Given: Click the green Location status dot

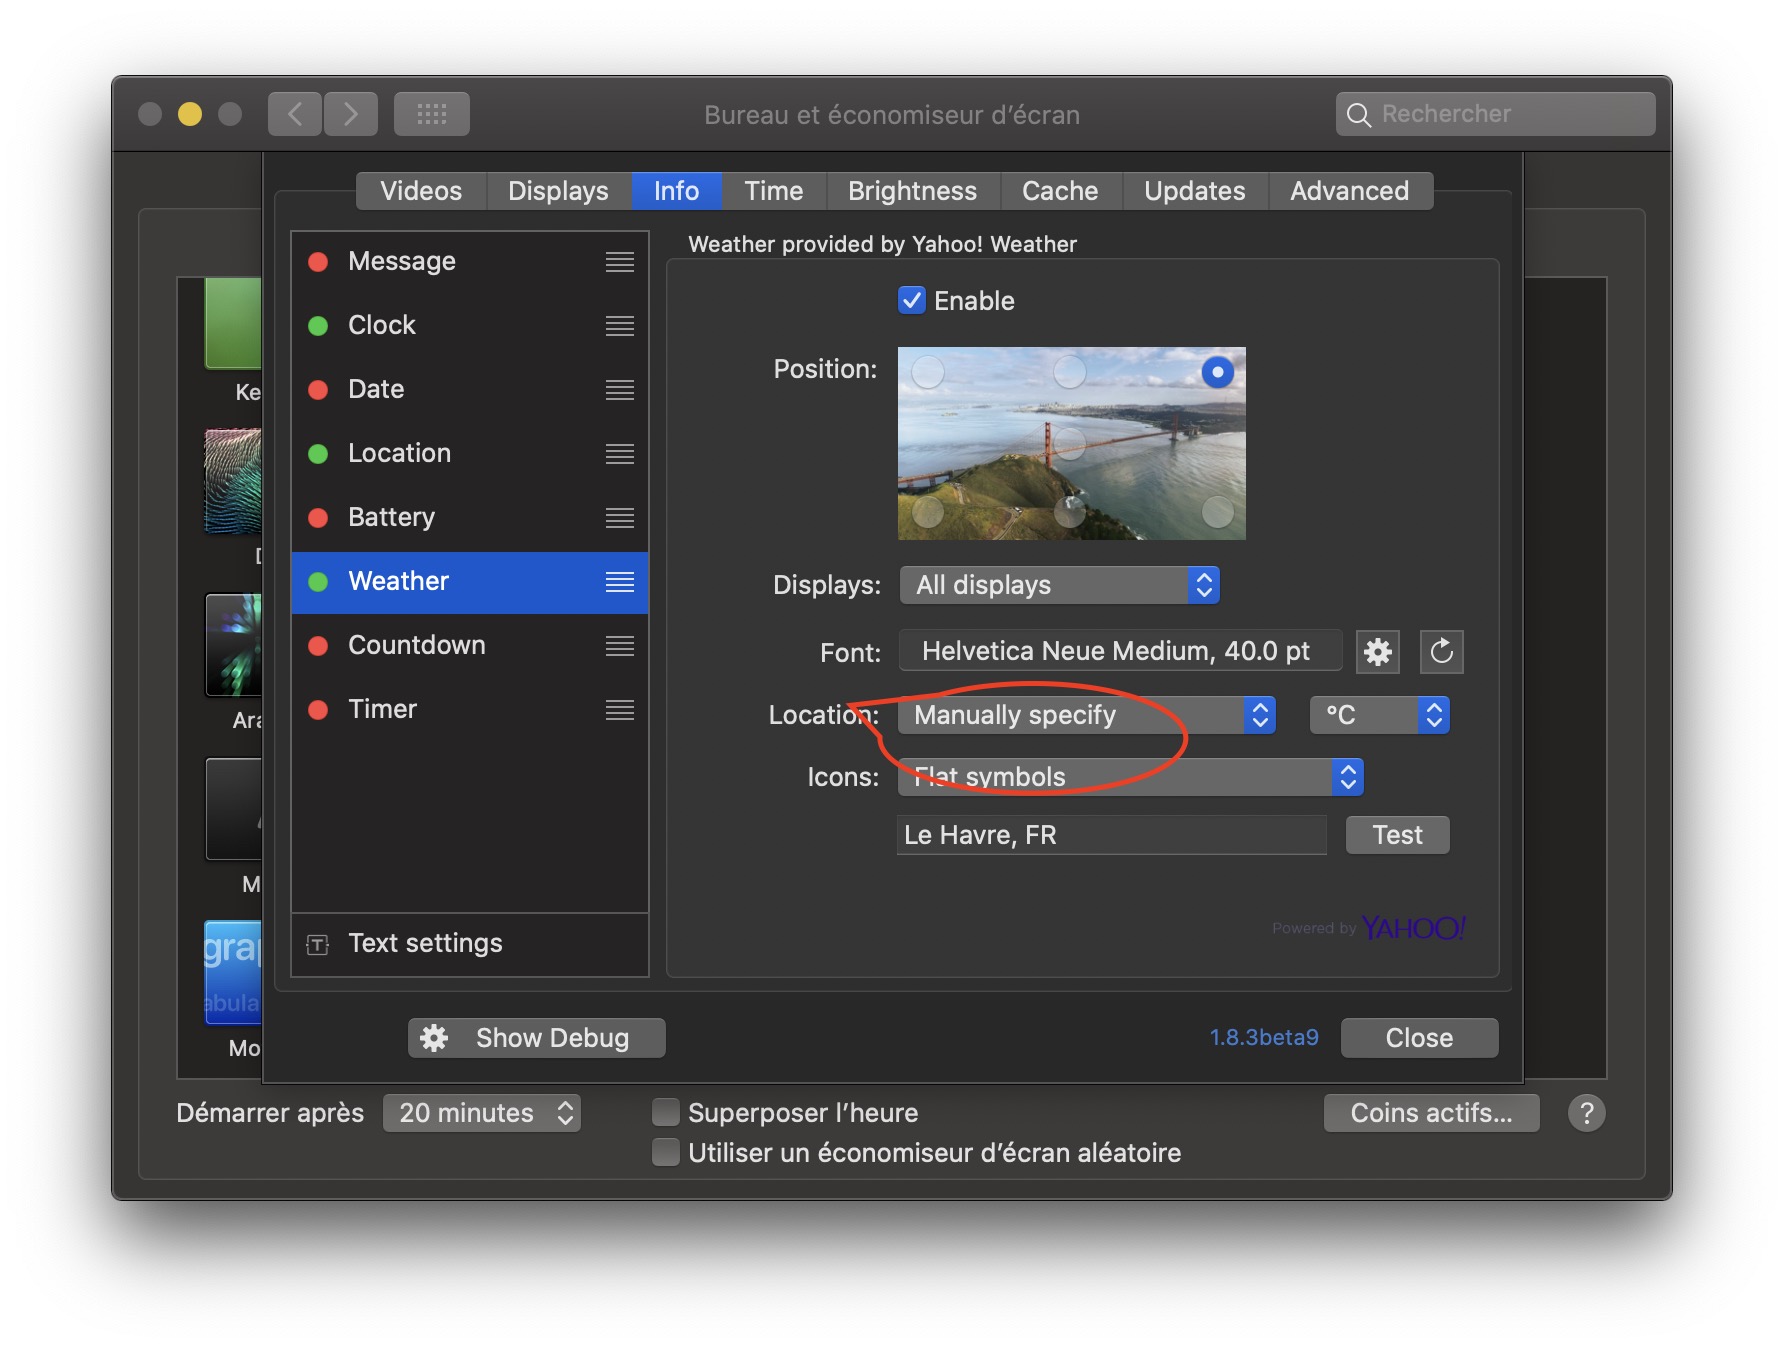Looking at the screenshot, I should pos(318,454).
